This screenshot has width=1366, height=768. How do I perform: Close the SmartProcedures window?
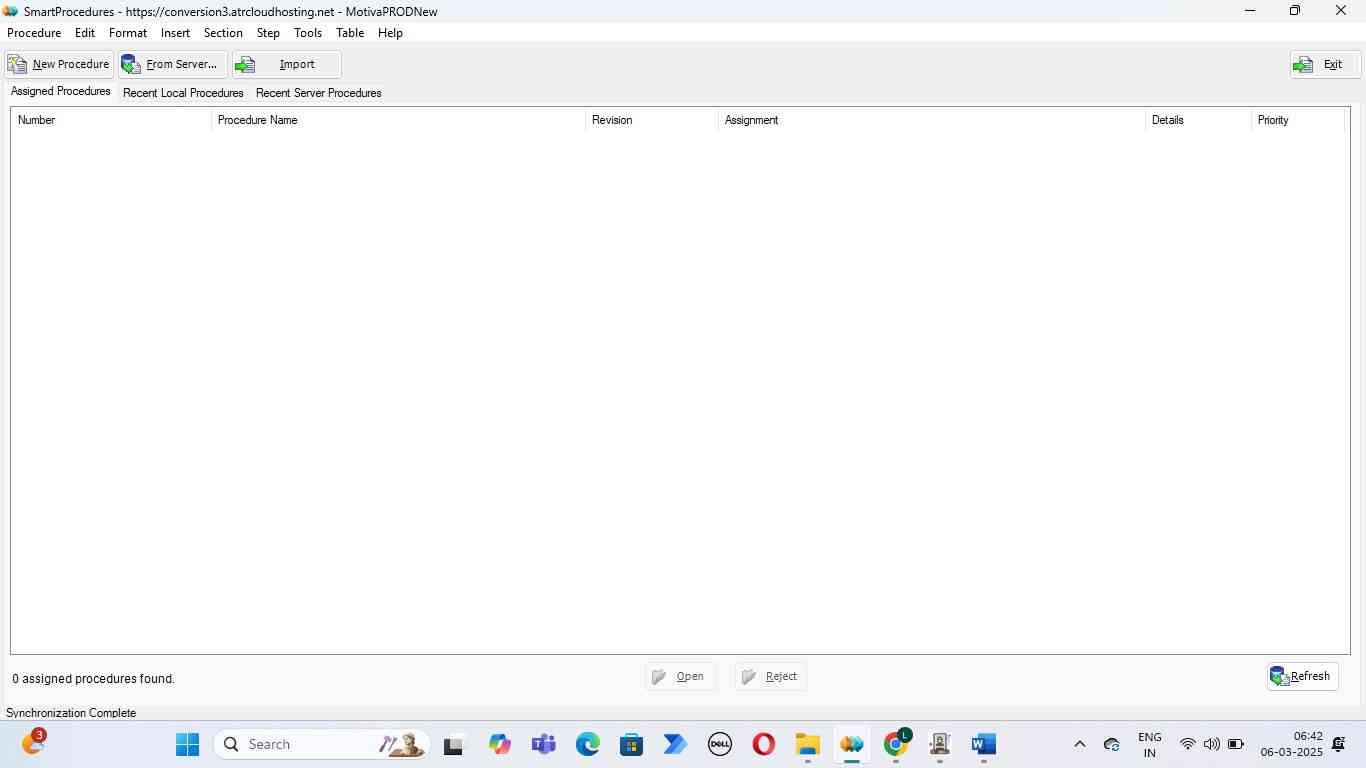coord(1341,11)
